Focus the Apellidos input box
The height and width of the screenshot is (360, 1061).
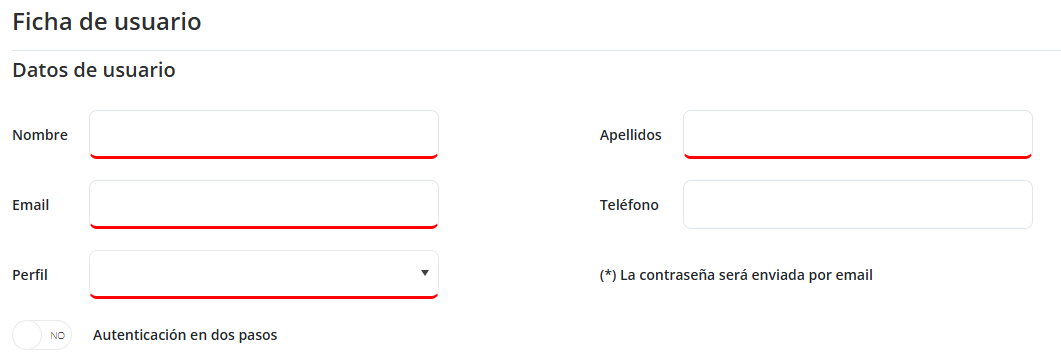858,134
